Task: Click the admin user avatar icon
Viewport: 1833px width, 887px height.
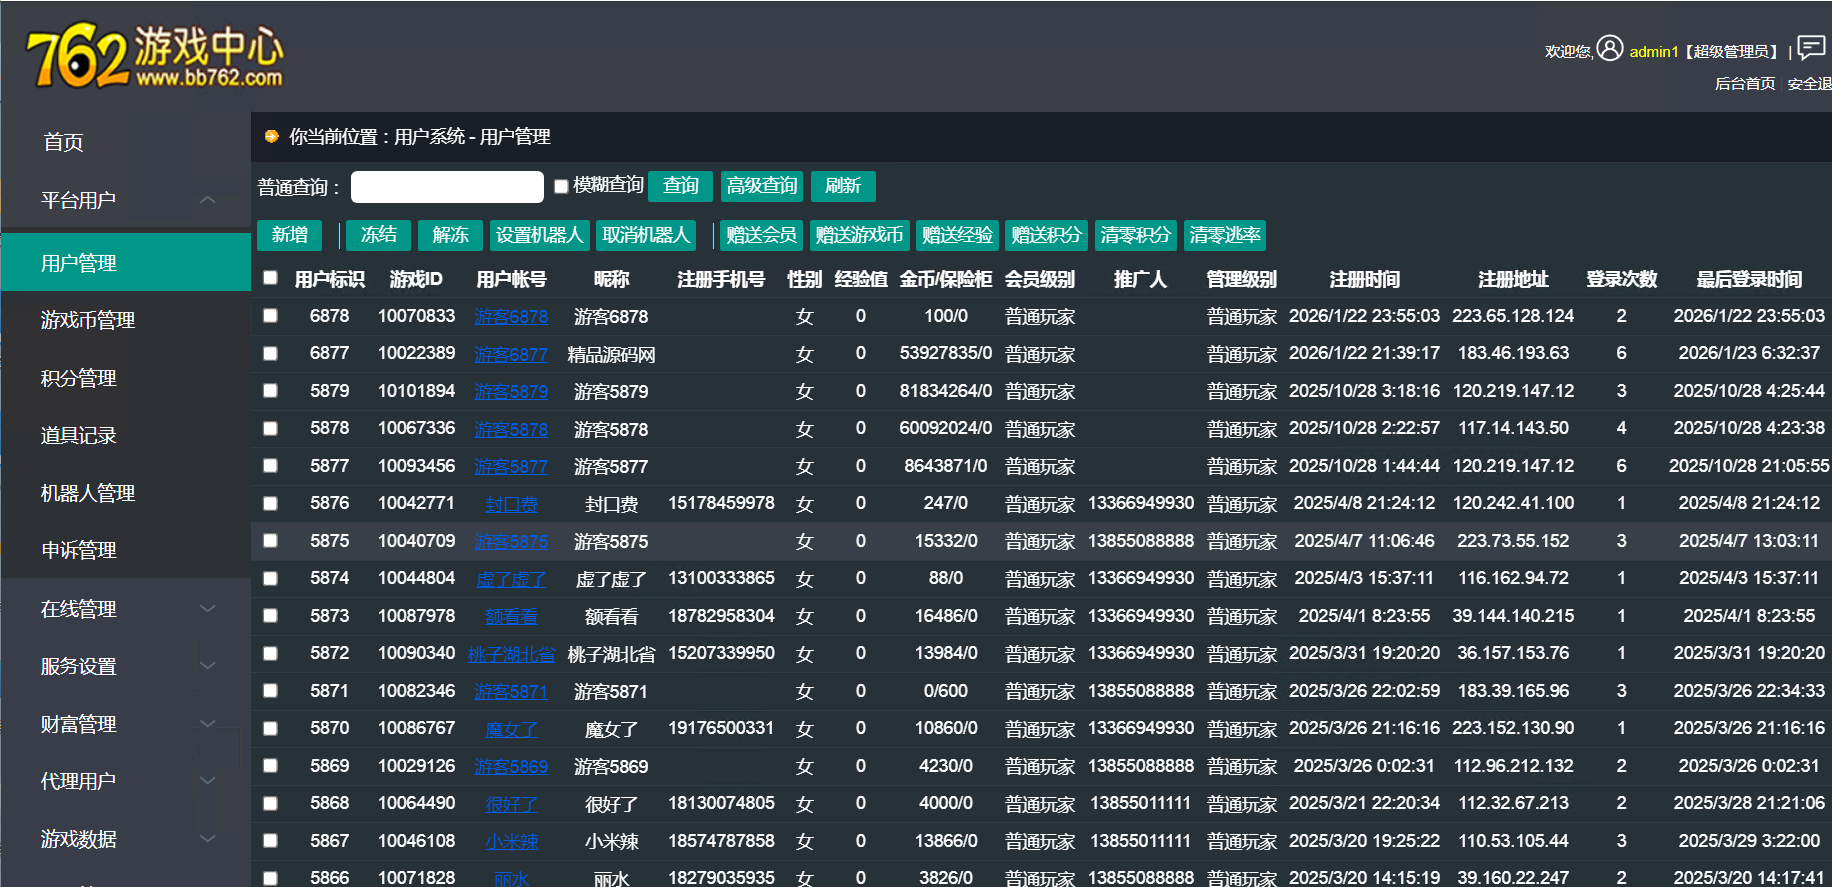Action: pyautogui.click(x=1609, y=48)
